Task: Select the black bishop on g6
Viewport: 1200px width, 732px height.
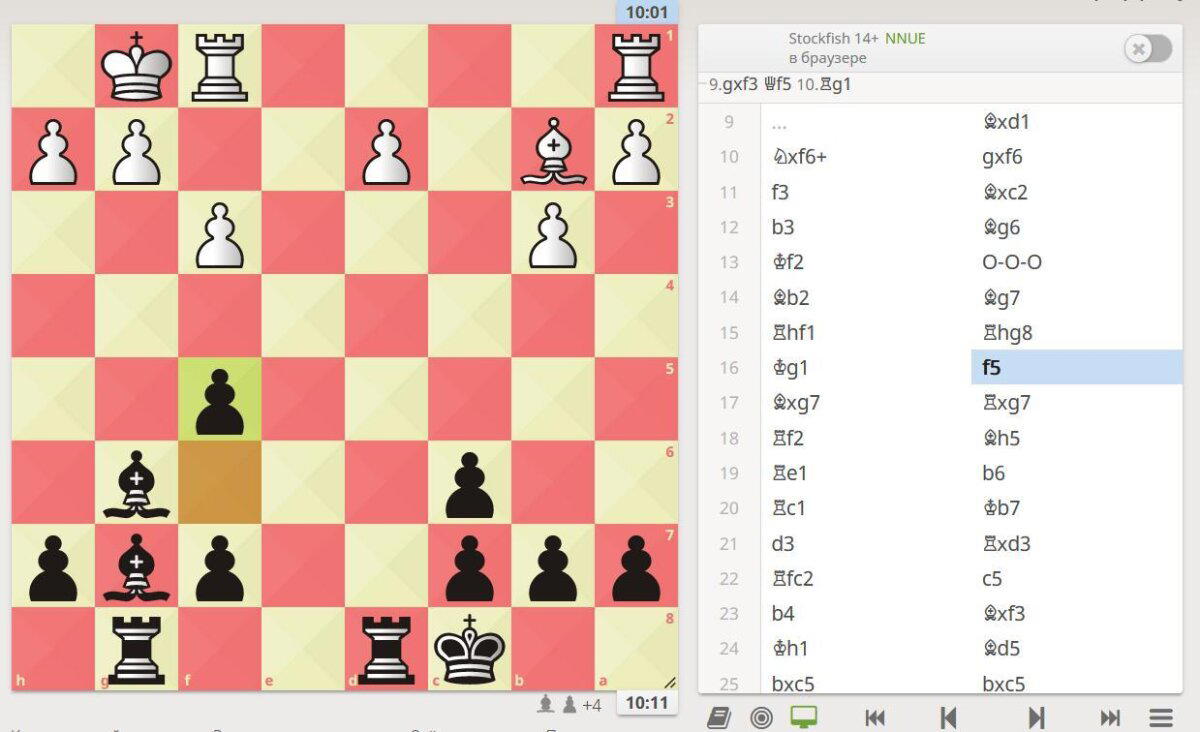Action: tap(136, 482)
